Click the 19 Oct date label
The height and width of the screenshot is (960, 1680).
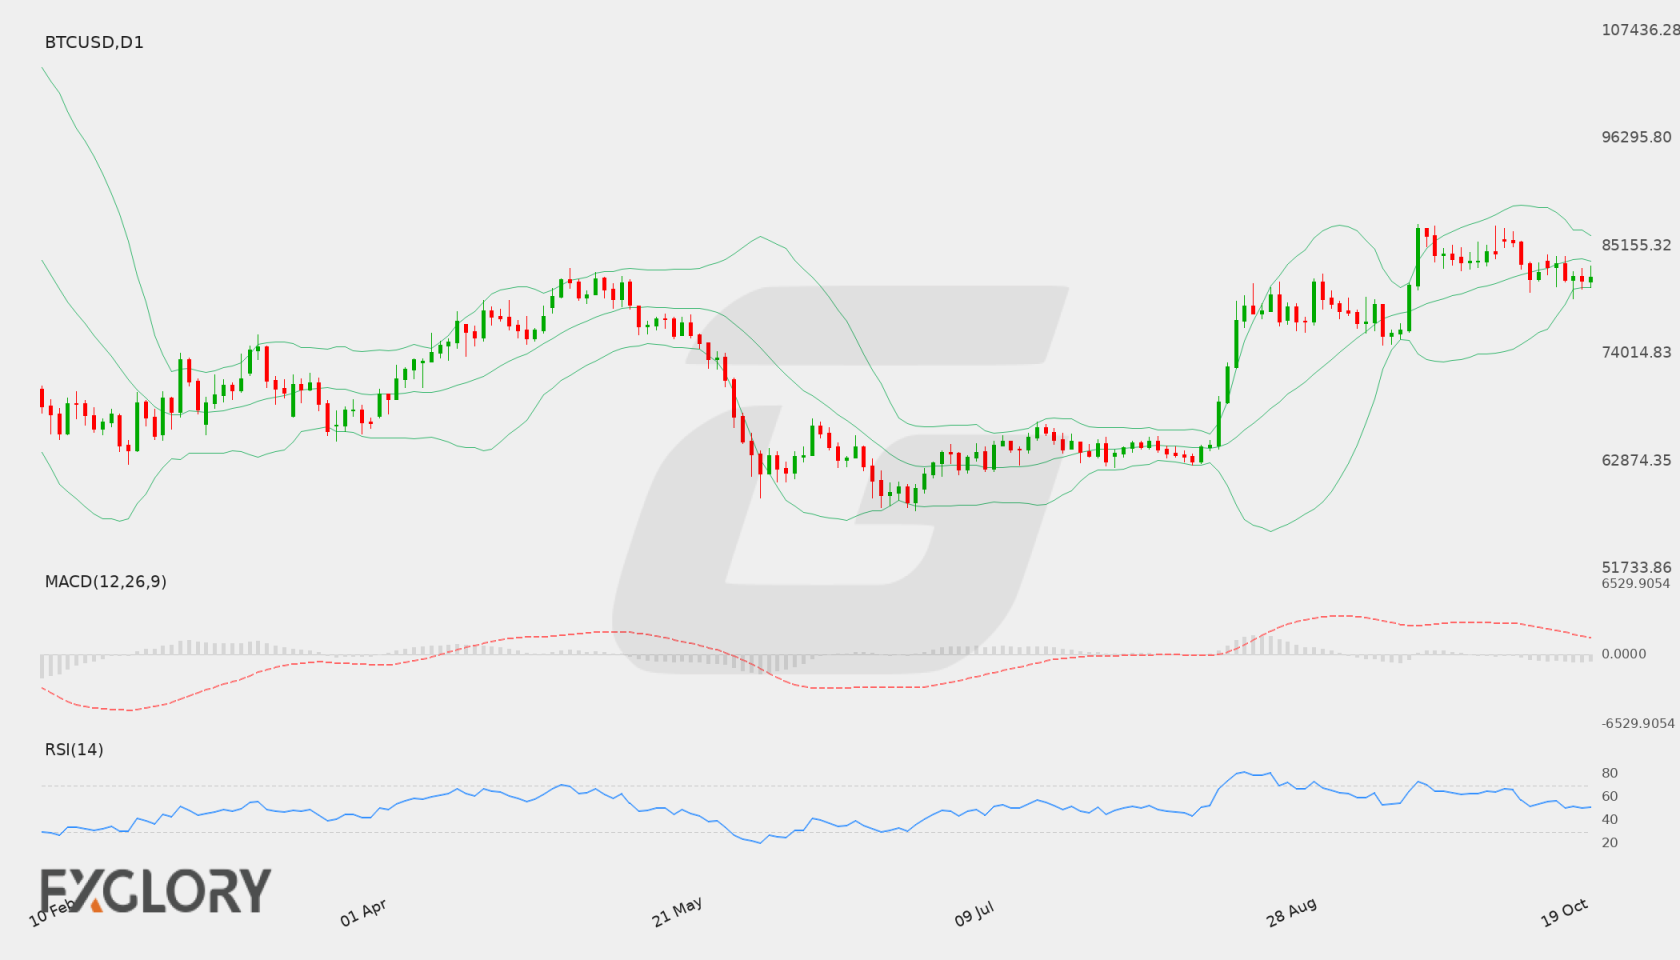pyautogui.click(x=1564, y=912)
